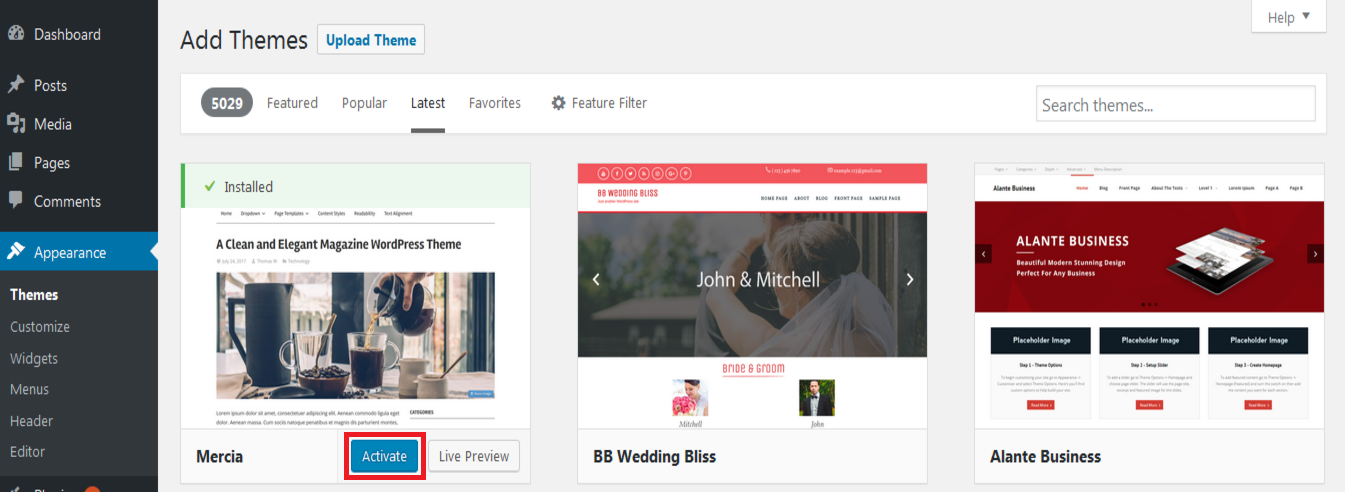Switch to the Favorites tab
Image resolution: width=1345 pixels, height=492 pixels.
tap(495, 103)
